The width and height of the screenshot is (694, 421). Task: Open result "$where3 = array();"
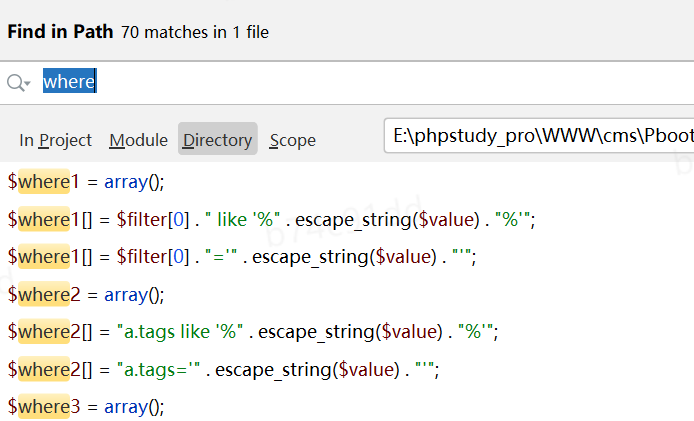click(86, 406)
